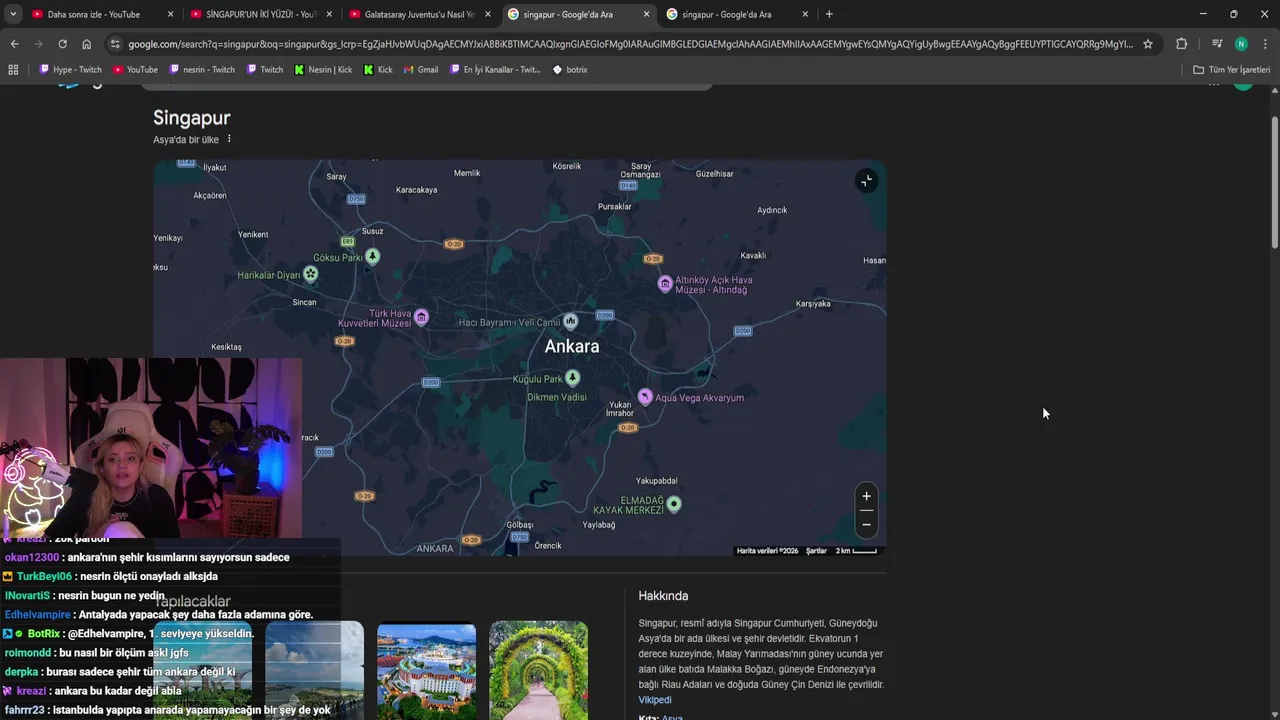The width and height of the screenshot is (1280, 720).
Task: Open the nesrin - Twitch bookmark
Action: 202,70
